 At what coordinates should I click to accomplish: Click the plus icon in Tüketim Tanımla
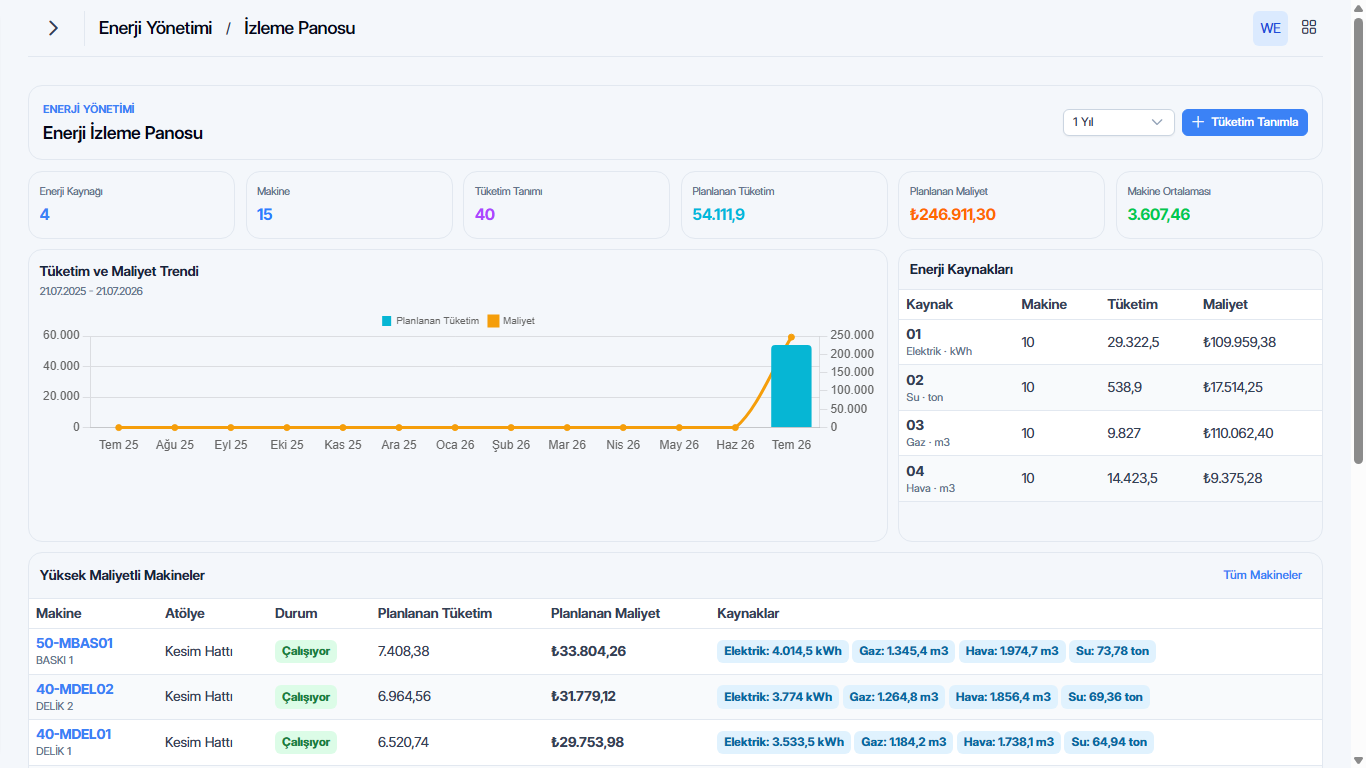click(x=1198, y=122)
